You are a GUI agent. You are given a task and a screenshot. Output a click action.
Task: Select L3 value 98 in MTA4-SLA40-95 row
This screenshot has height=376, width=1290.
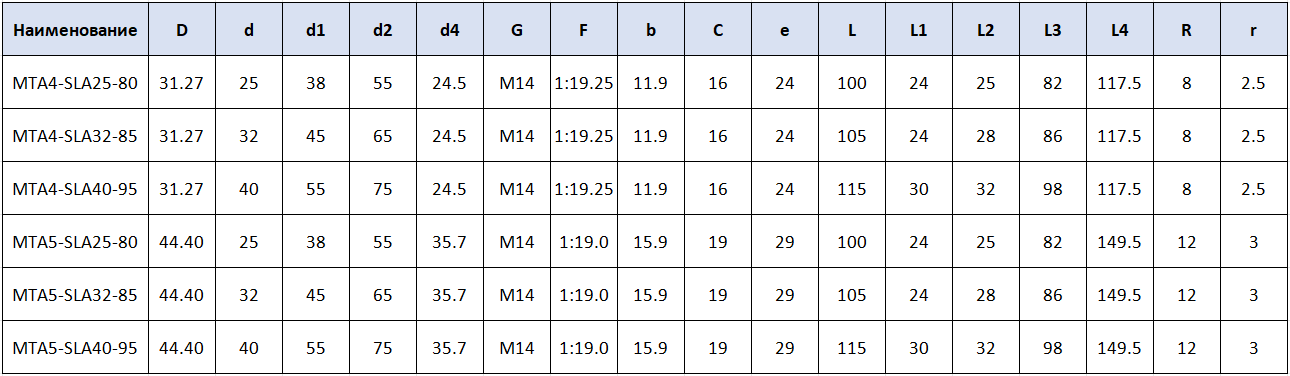pos(1053,189)
